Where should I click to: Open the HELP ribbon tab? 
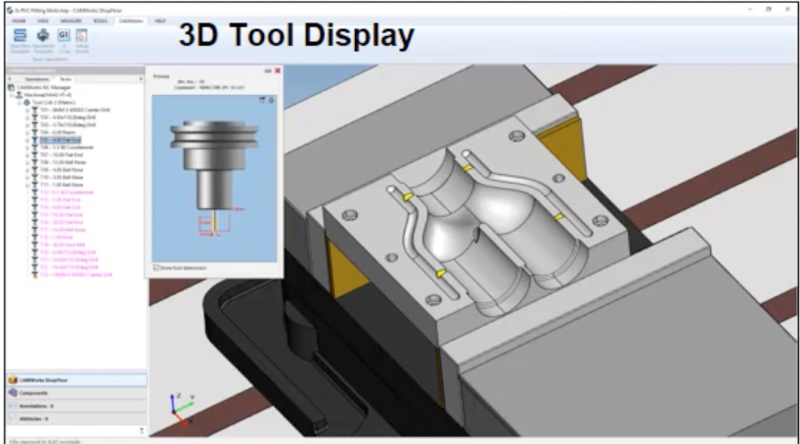160,21
